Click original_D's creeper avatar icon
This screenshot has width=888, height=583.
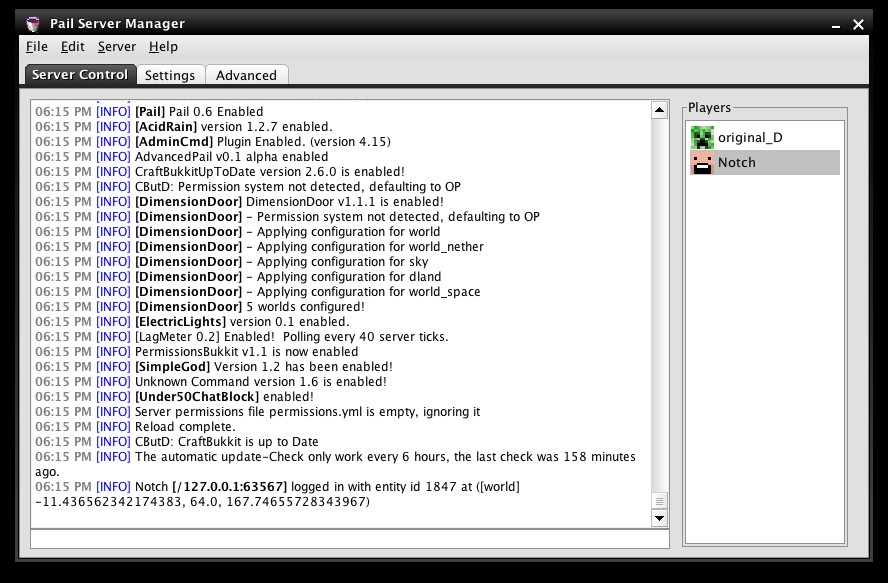click(703, 138)
